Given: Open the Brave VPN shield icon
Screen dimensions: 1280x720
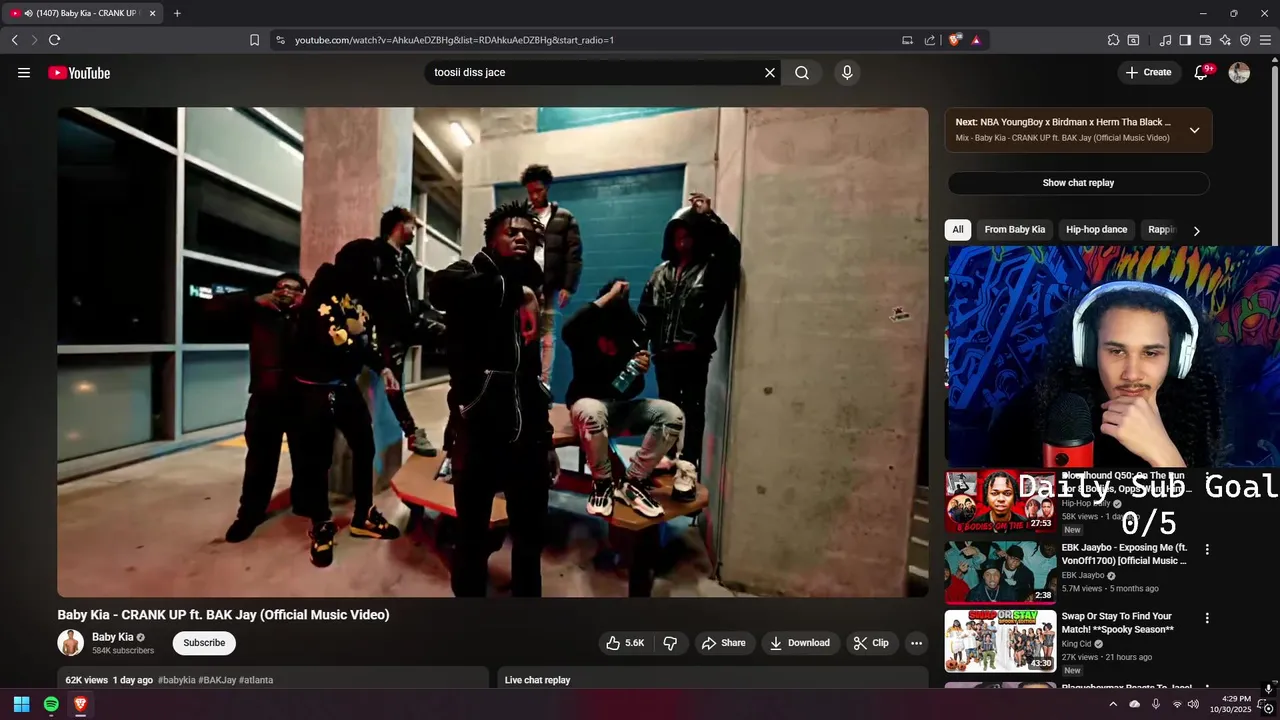Looking at the screenshot, I should tap(1245, 40).
